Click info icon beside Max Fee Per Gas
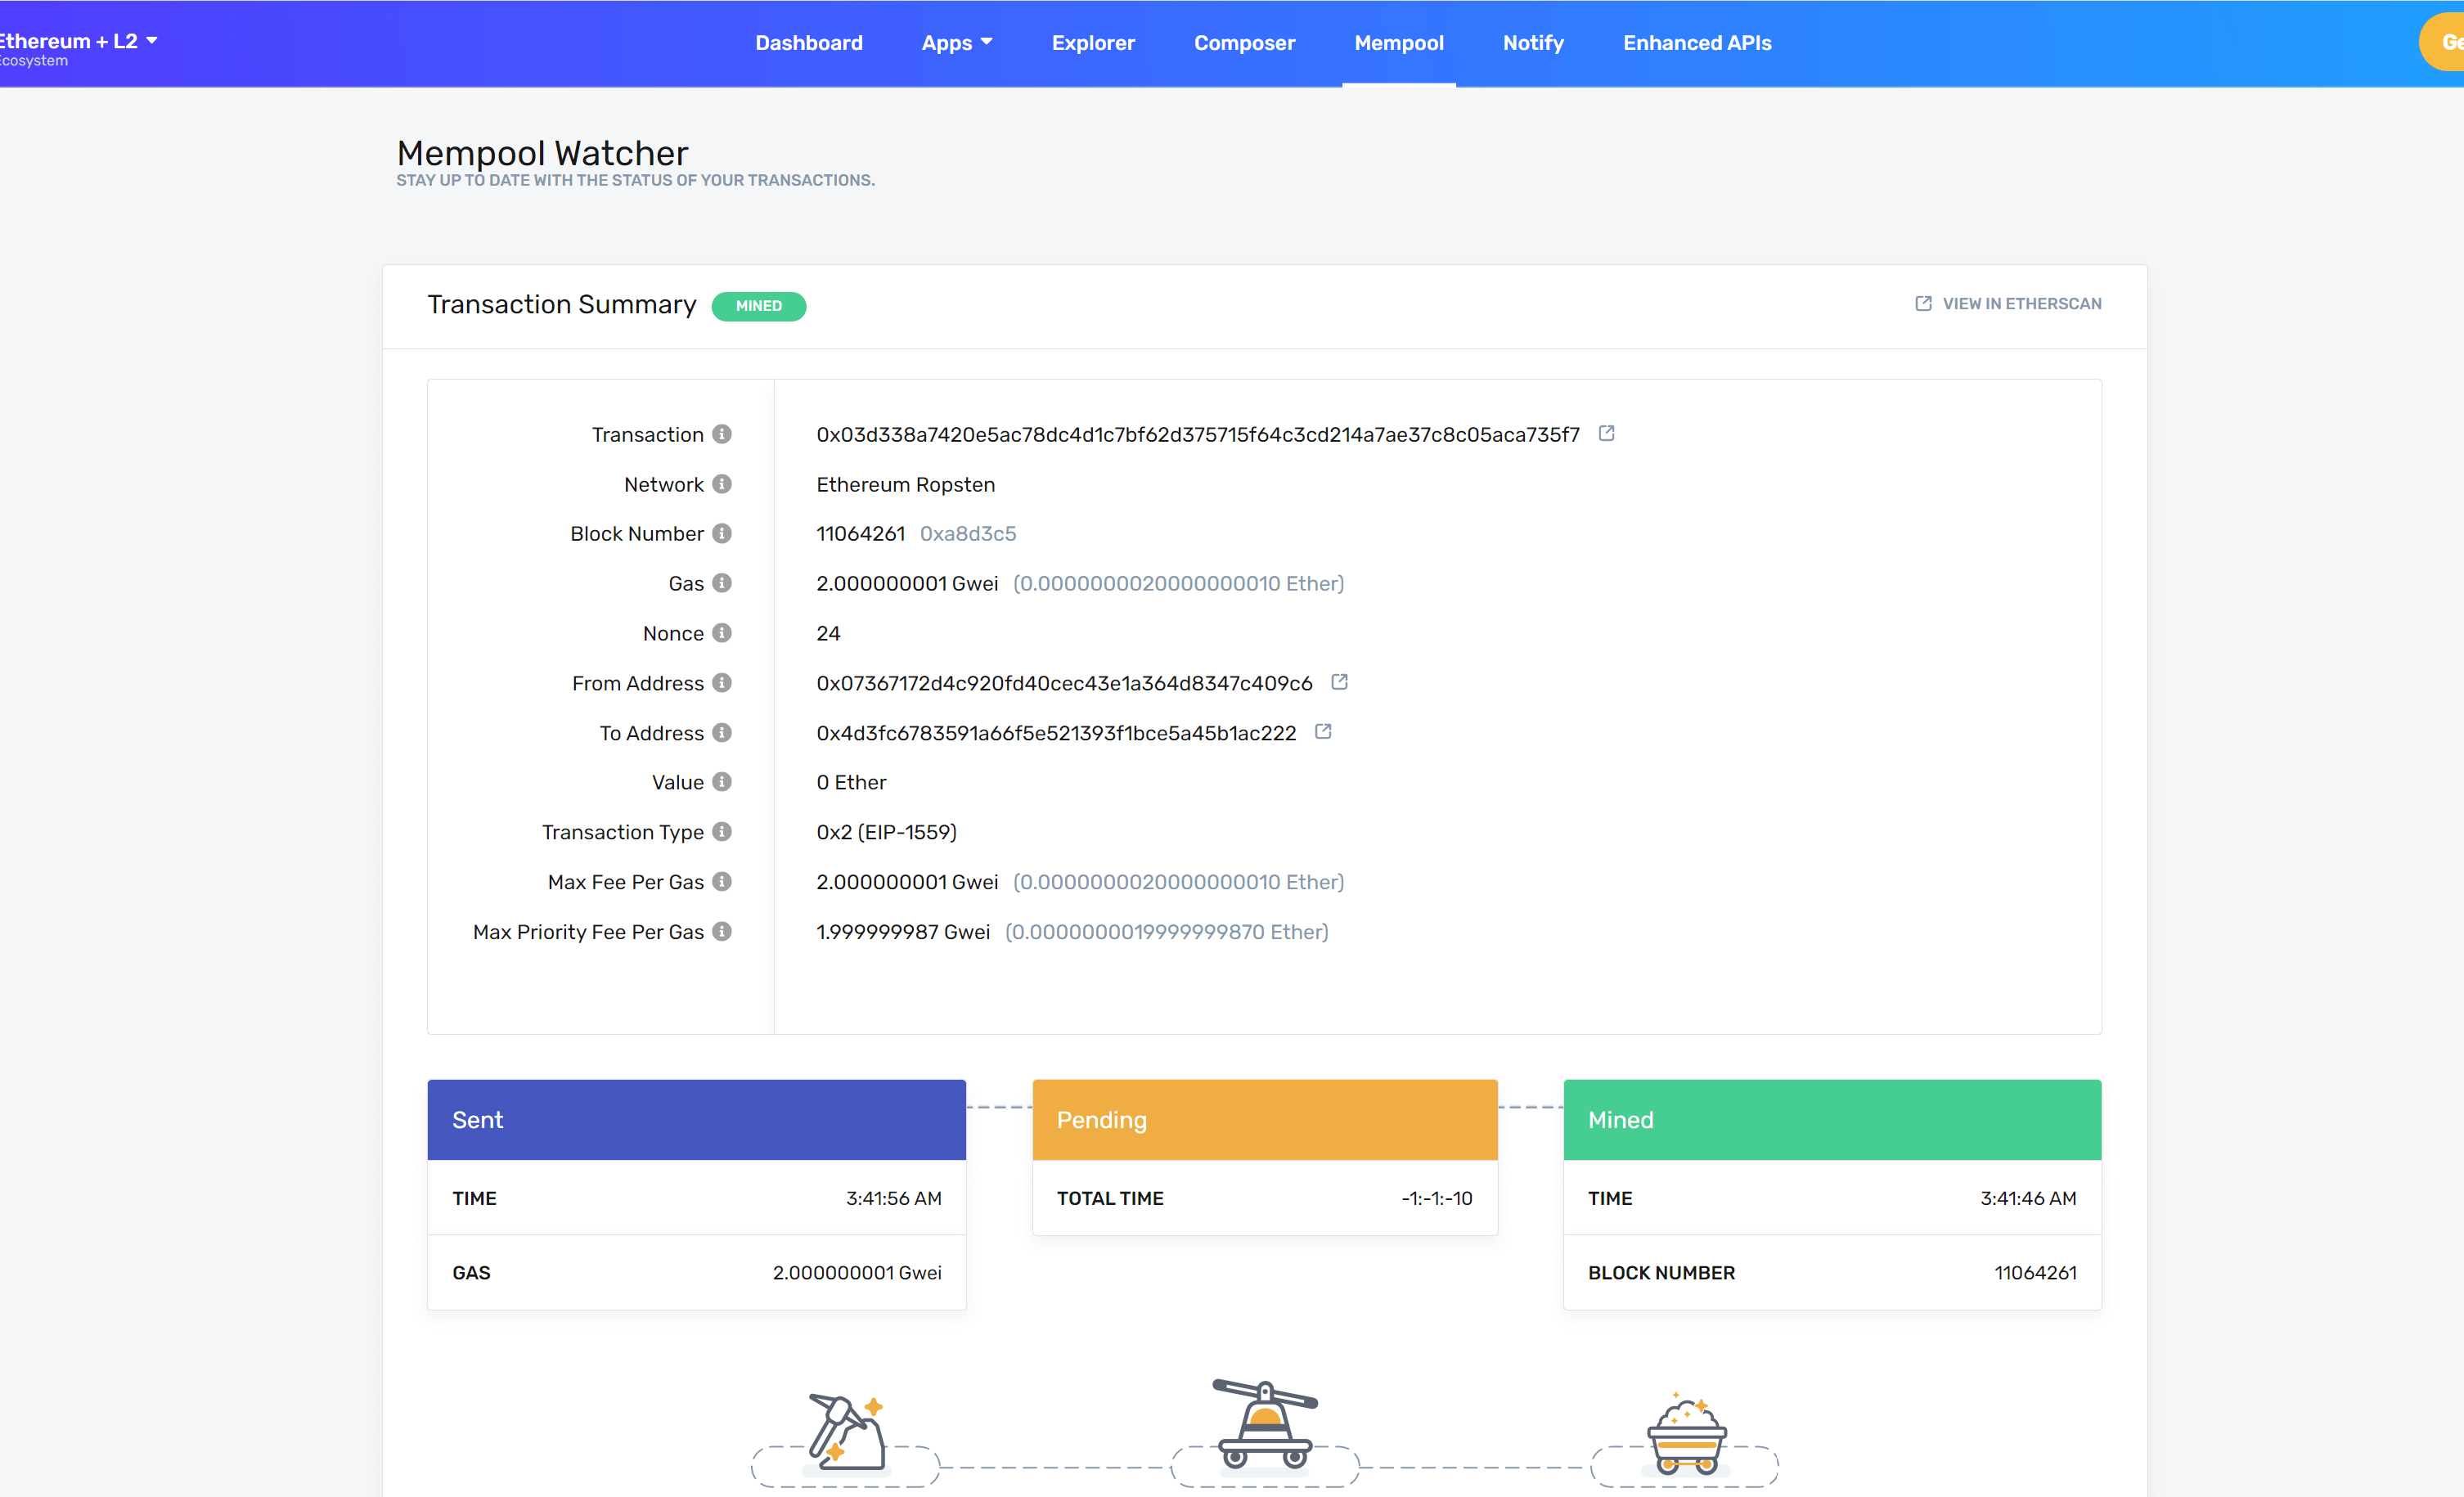Screen dimensions: 2464x1497 tap(721, 881)
